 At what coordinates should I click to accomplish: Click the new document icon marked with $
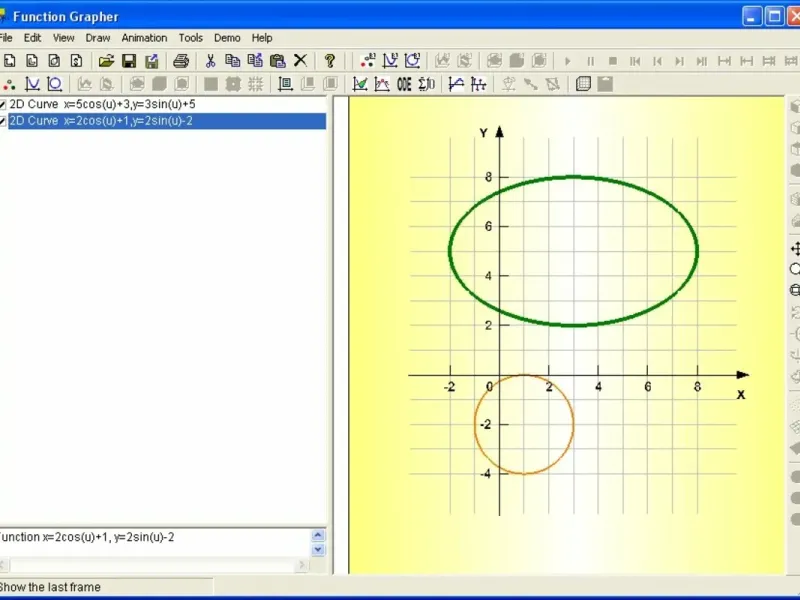[x=77, y=61]
